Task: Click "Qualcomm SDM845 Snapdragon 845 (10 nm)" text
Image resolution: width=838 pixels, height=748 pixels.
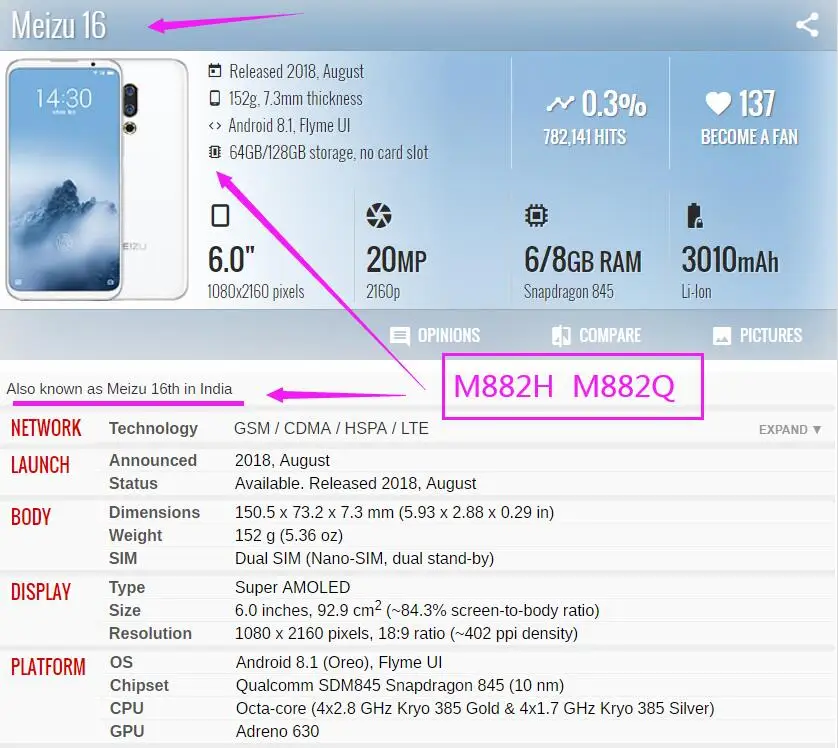Action: click(400, 685)
